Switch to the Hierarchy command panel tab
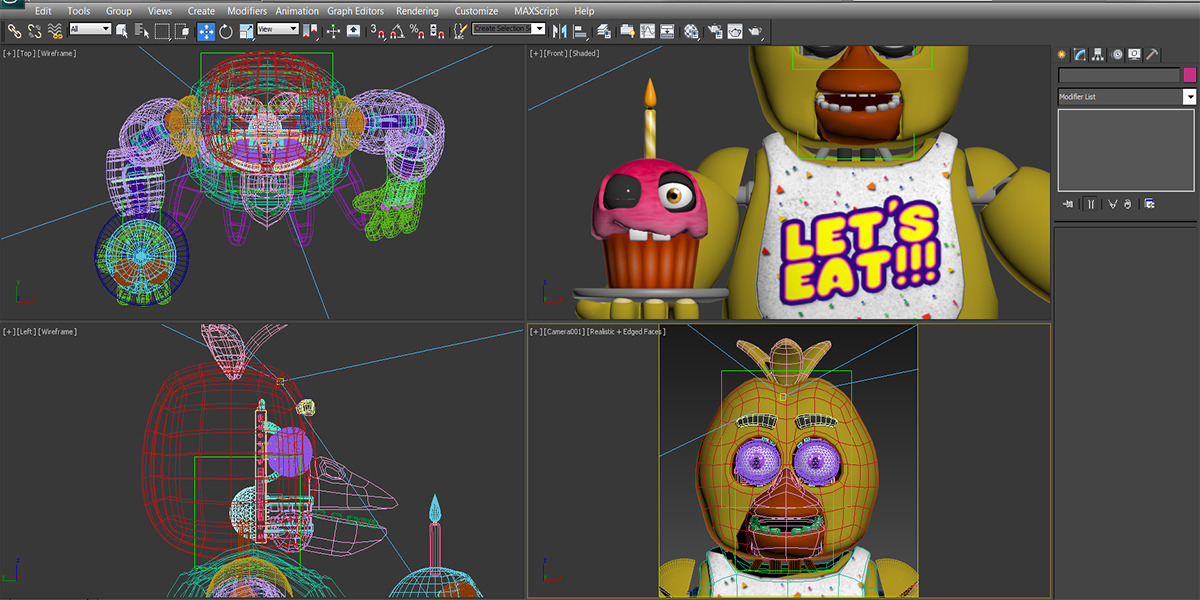 point(1098,54)
